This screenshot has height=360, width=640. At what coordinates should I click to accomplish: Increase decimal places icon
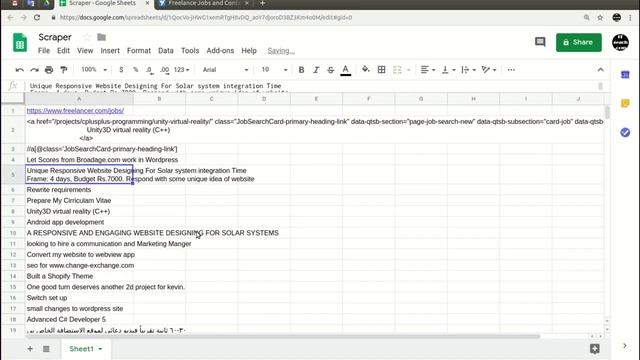click(164, 70)
